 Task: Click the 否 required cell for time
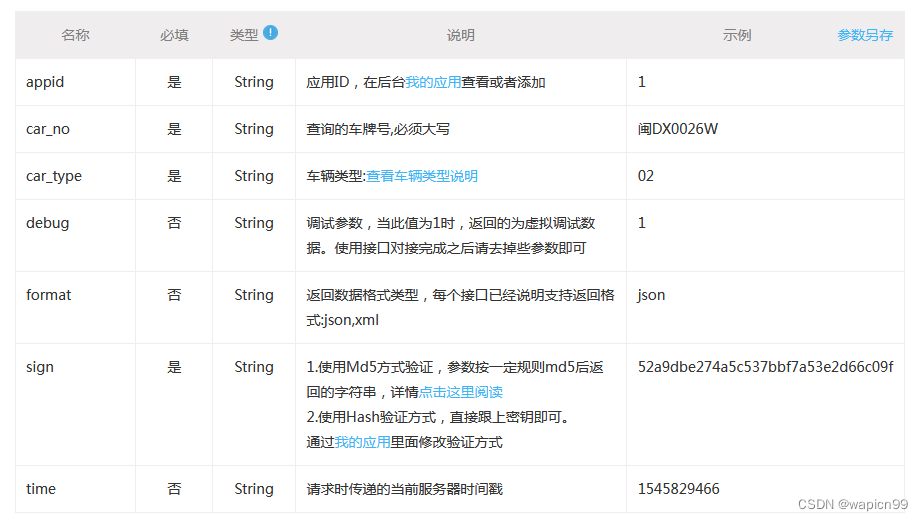pyautogui.click(x=174, y=489)
